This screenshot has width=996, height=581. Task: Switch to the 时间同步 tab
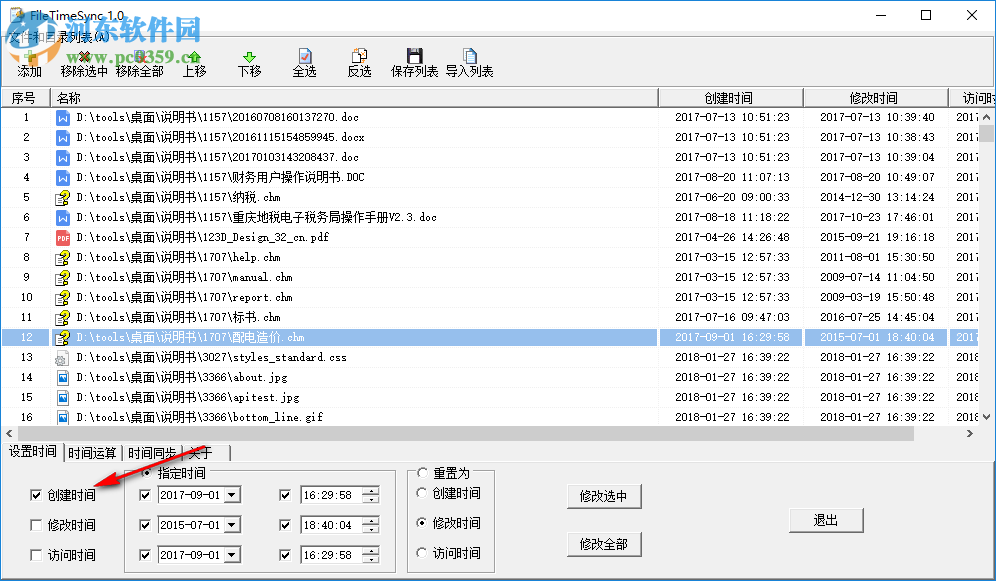coord(151,452)
